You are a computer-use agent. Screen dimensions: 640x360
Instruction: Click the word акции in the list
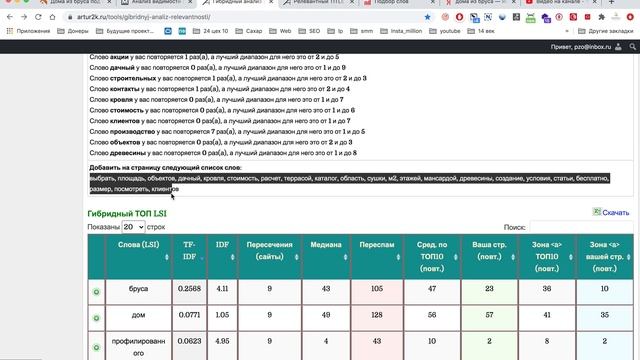pos(119,57)
